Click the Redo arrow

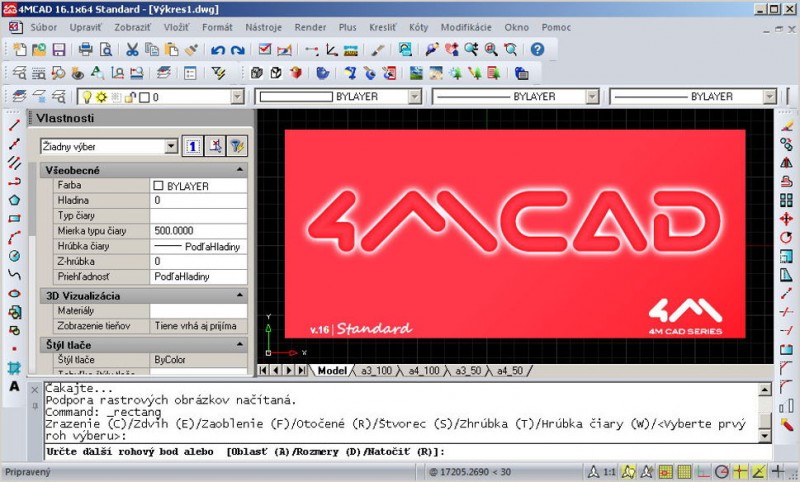(x=238, y=49)
